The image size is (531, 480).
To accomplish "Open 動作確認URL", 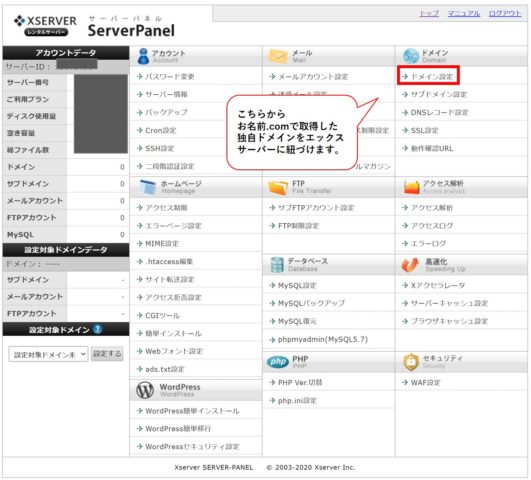I will point(432,148).
